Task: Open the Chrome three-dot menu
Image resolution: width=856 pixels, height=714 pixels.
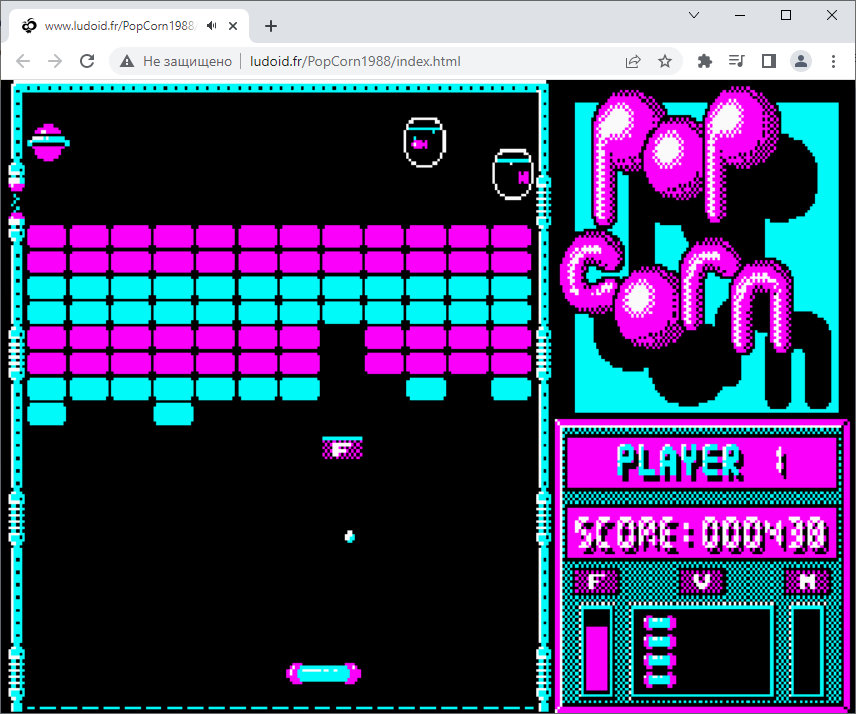Action: (833, 61)
